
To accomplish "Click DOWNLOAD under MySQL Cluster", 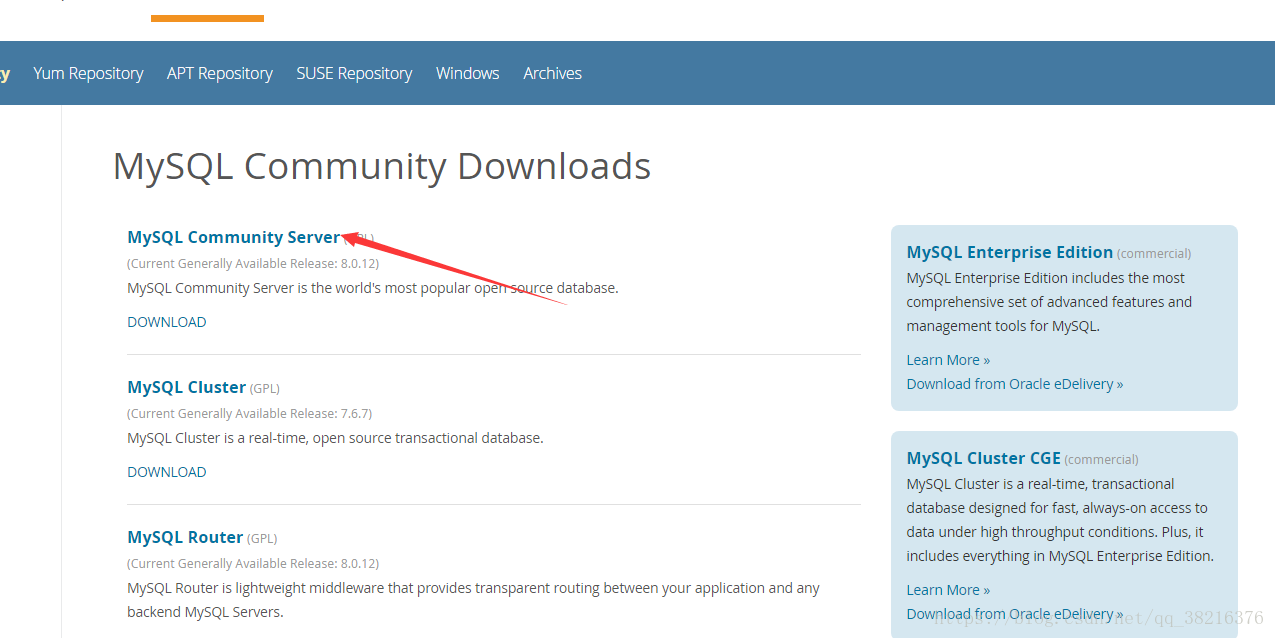I will click(167, 472).
